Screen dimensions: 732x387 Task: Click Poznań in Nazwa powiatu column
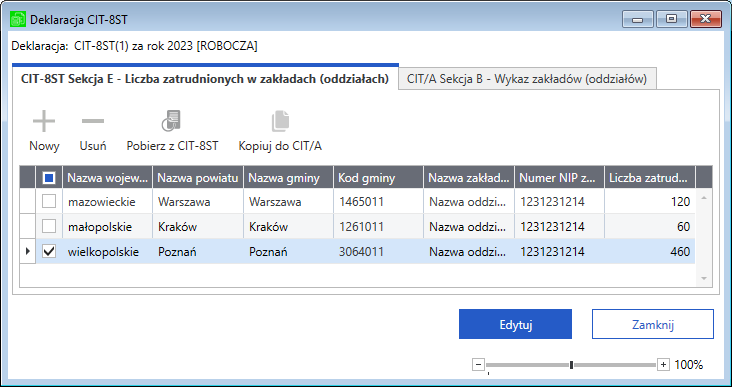point(198,251)
